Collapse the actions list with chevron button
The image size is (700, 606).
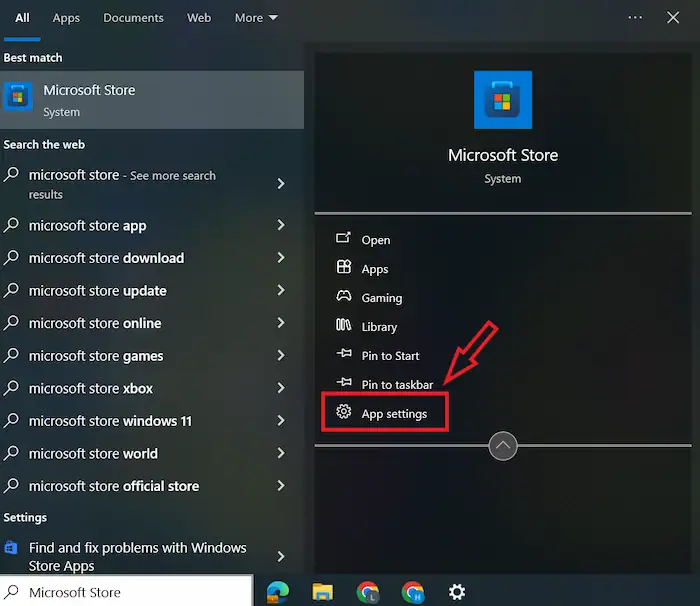(x=503, y=446)
